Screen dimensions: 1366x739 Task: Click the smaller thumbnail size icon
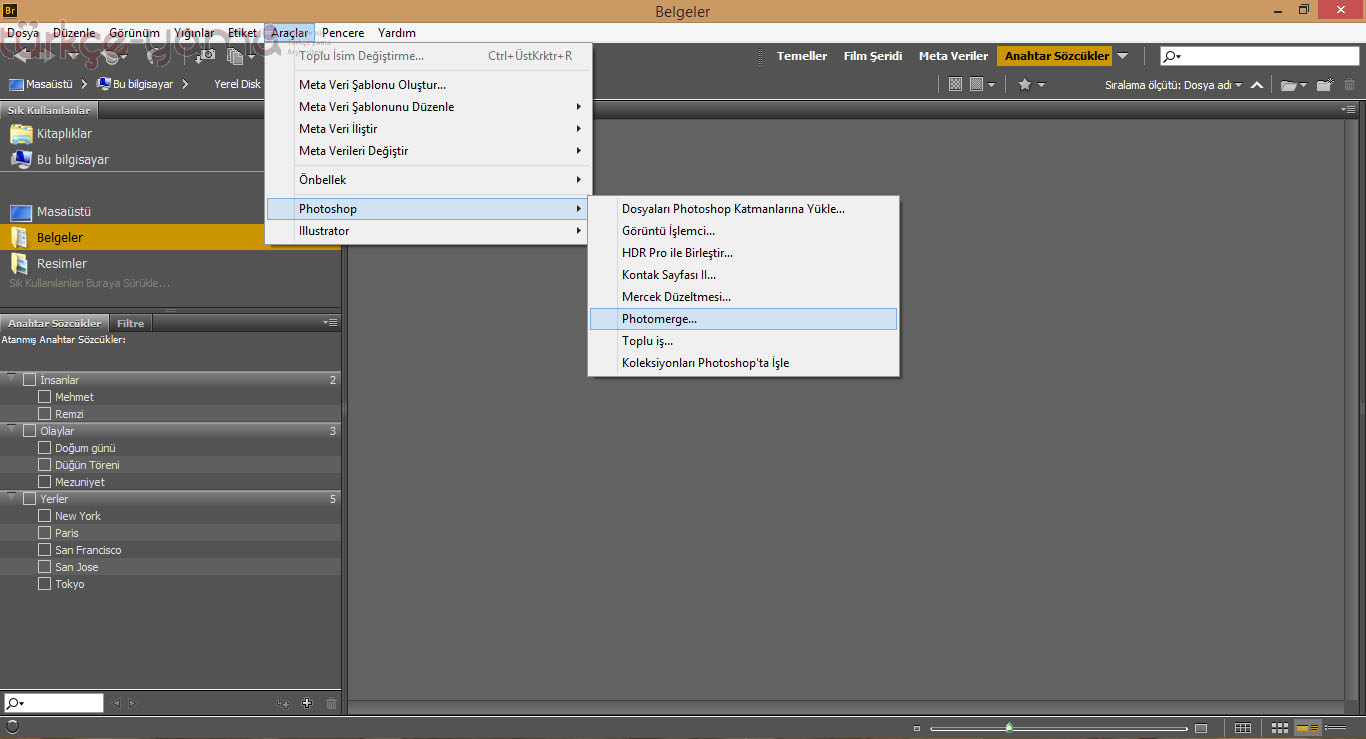(x=918, y=728)
